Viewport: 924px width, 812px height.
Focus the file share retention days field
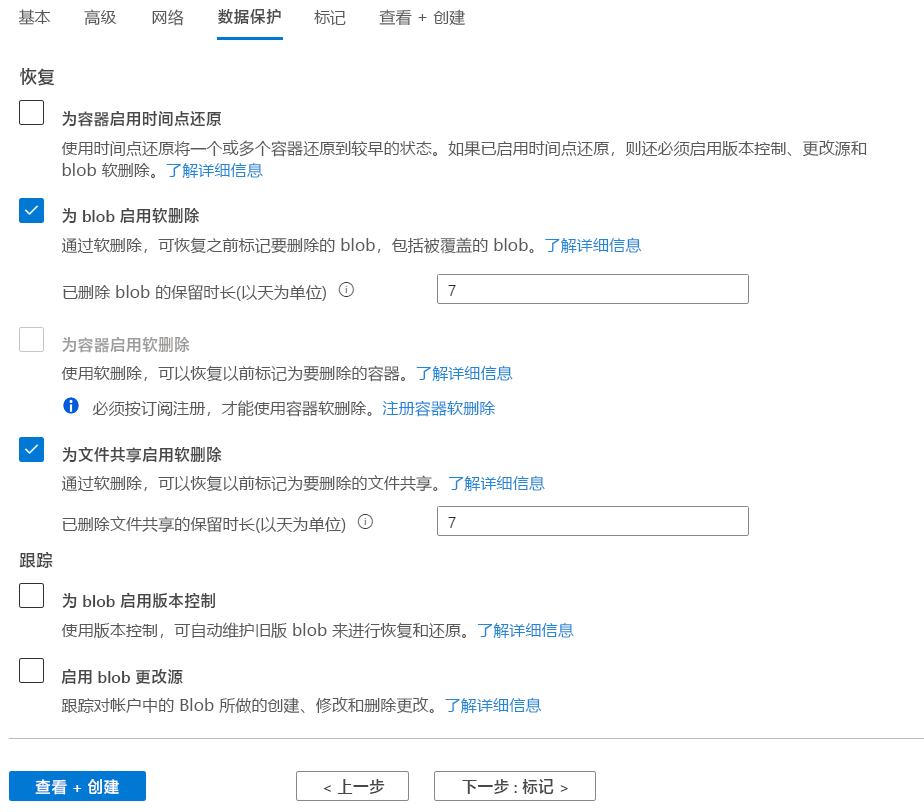click(593, 521)
